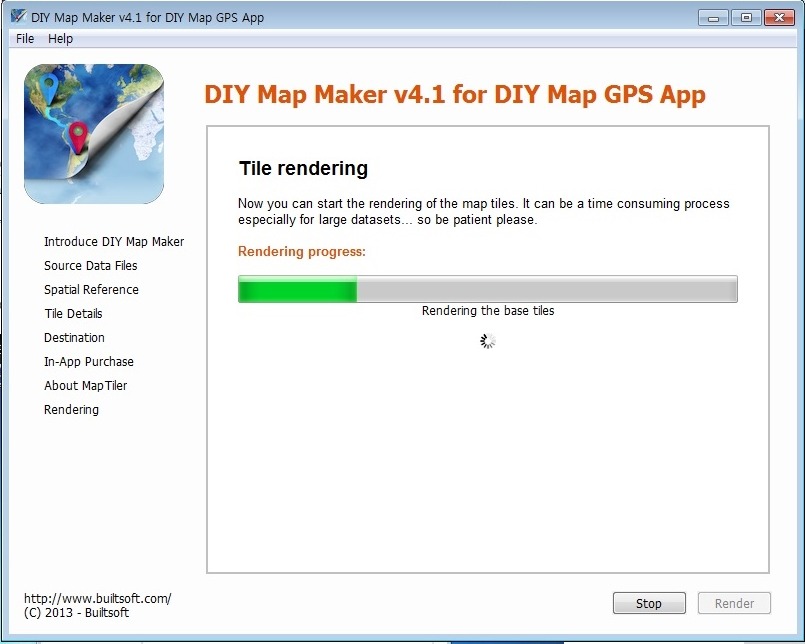Click the app icon in the title bar
This screenshot has width=805, height=644.
(x=18, y=17)
